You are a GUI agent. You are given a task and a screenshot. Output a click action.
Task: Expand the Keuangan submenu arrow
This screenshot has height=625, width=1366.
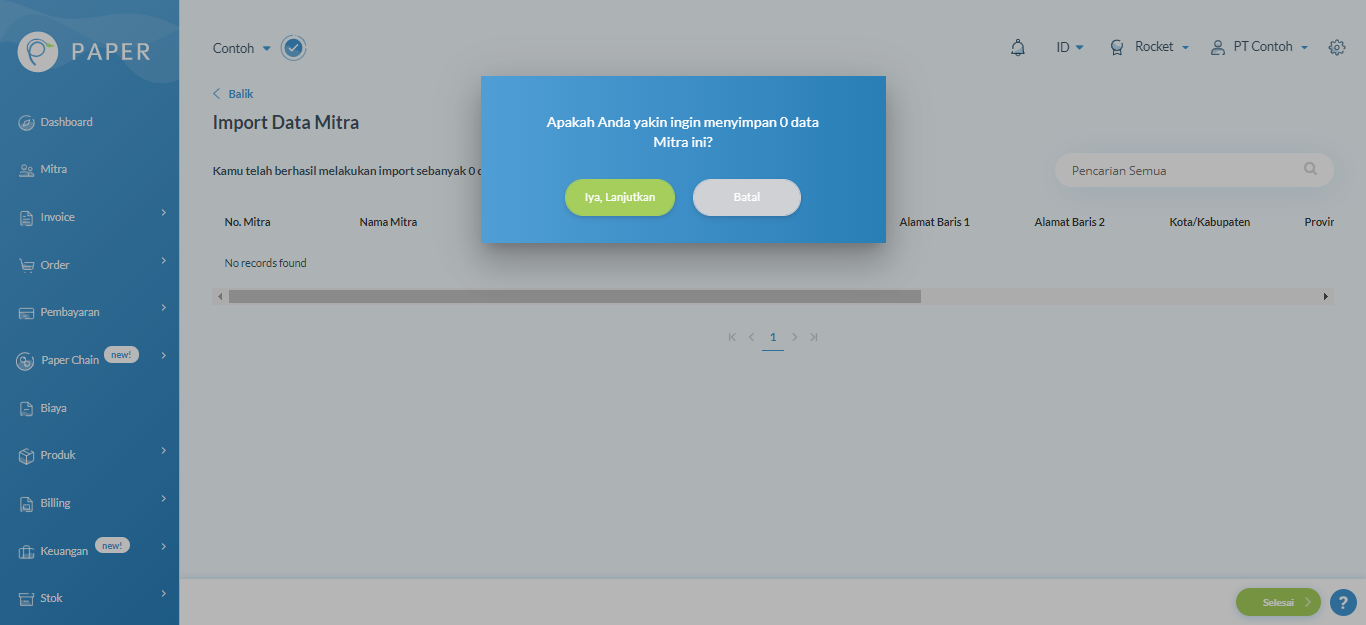[163, 546]
